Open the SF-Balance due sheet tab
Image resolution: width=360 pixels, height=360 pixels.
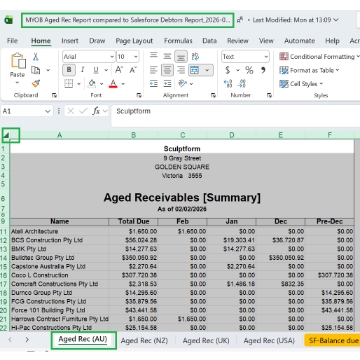(x=333, y=340)
